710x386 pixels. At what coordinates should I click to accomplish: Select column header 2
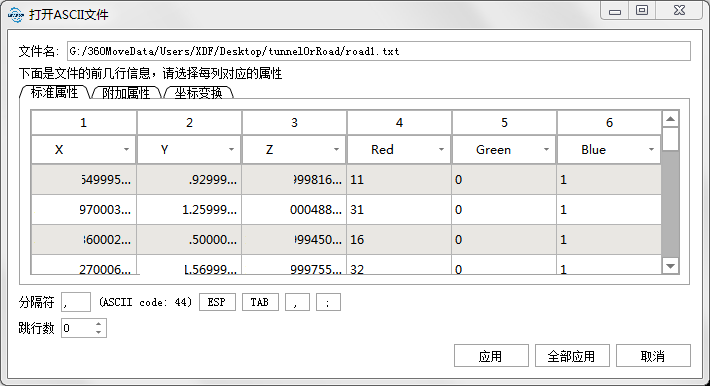(189, 122)
